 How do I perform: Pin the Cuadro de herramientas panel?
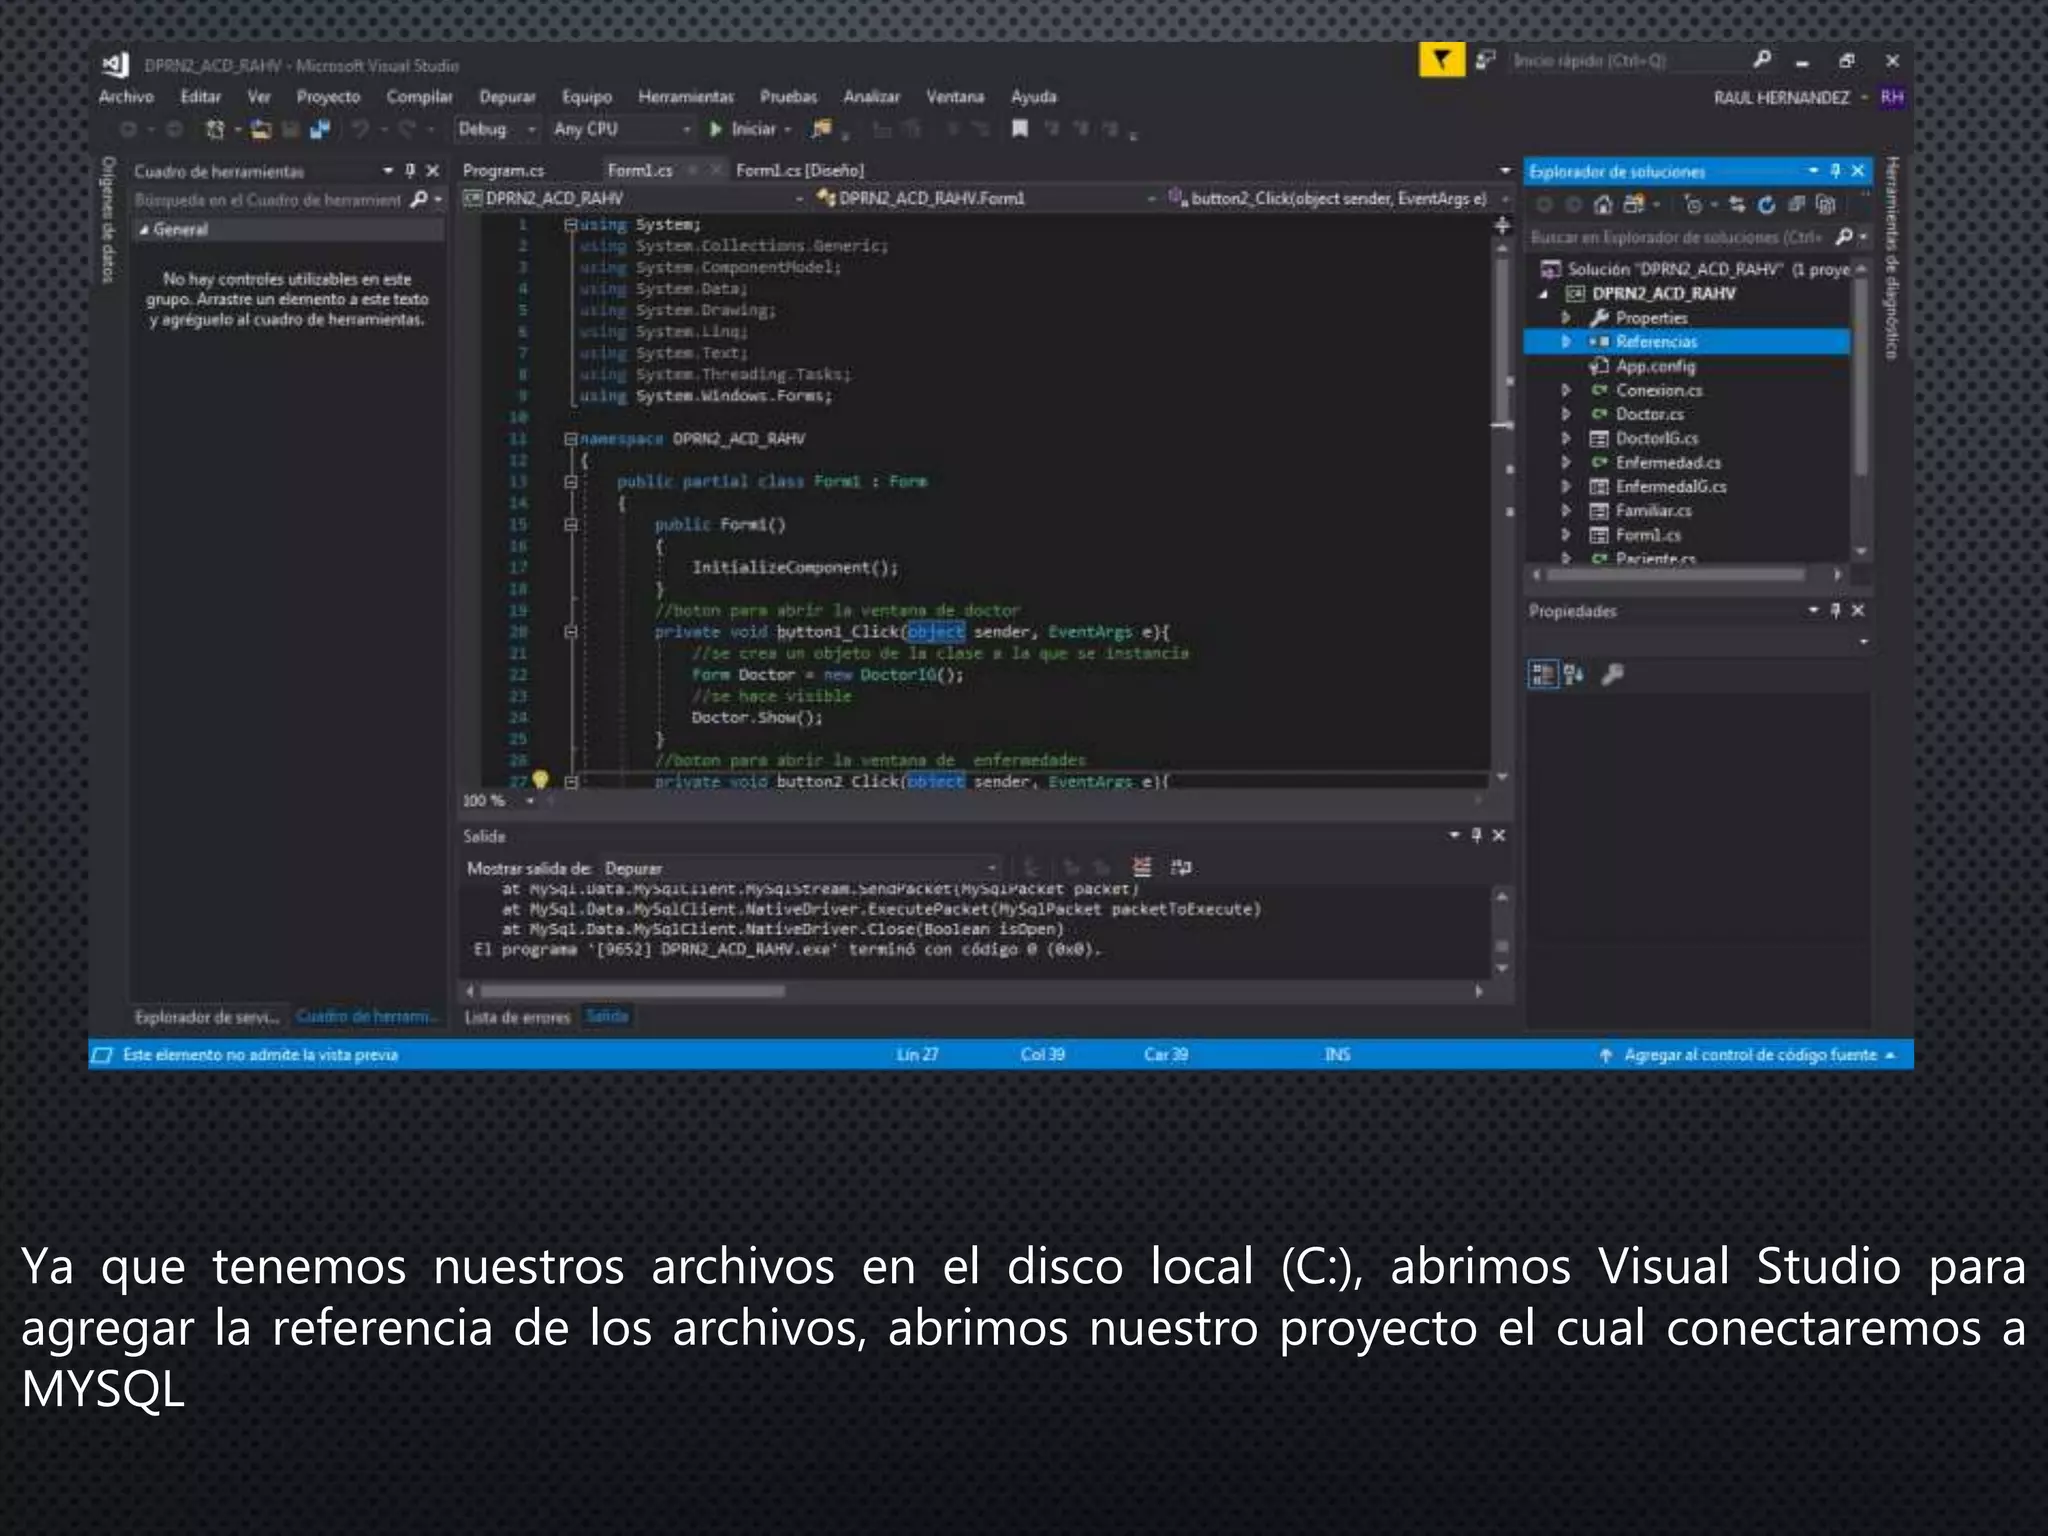pyautogui.click(x=410, y=171)
